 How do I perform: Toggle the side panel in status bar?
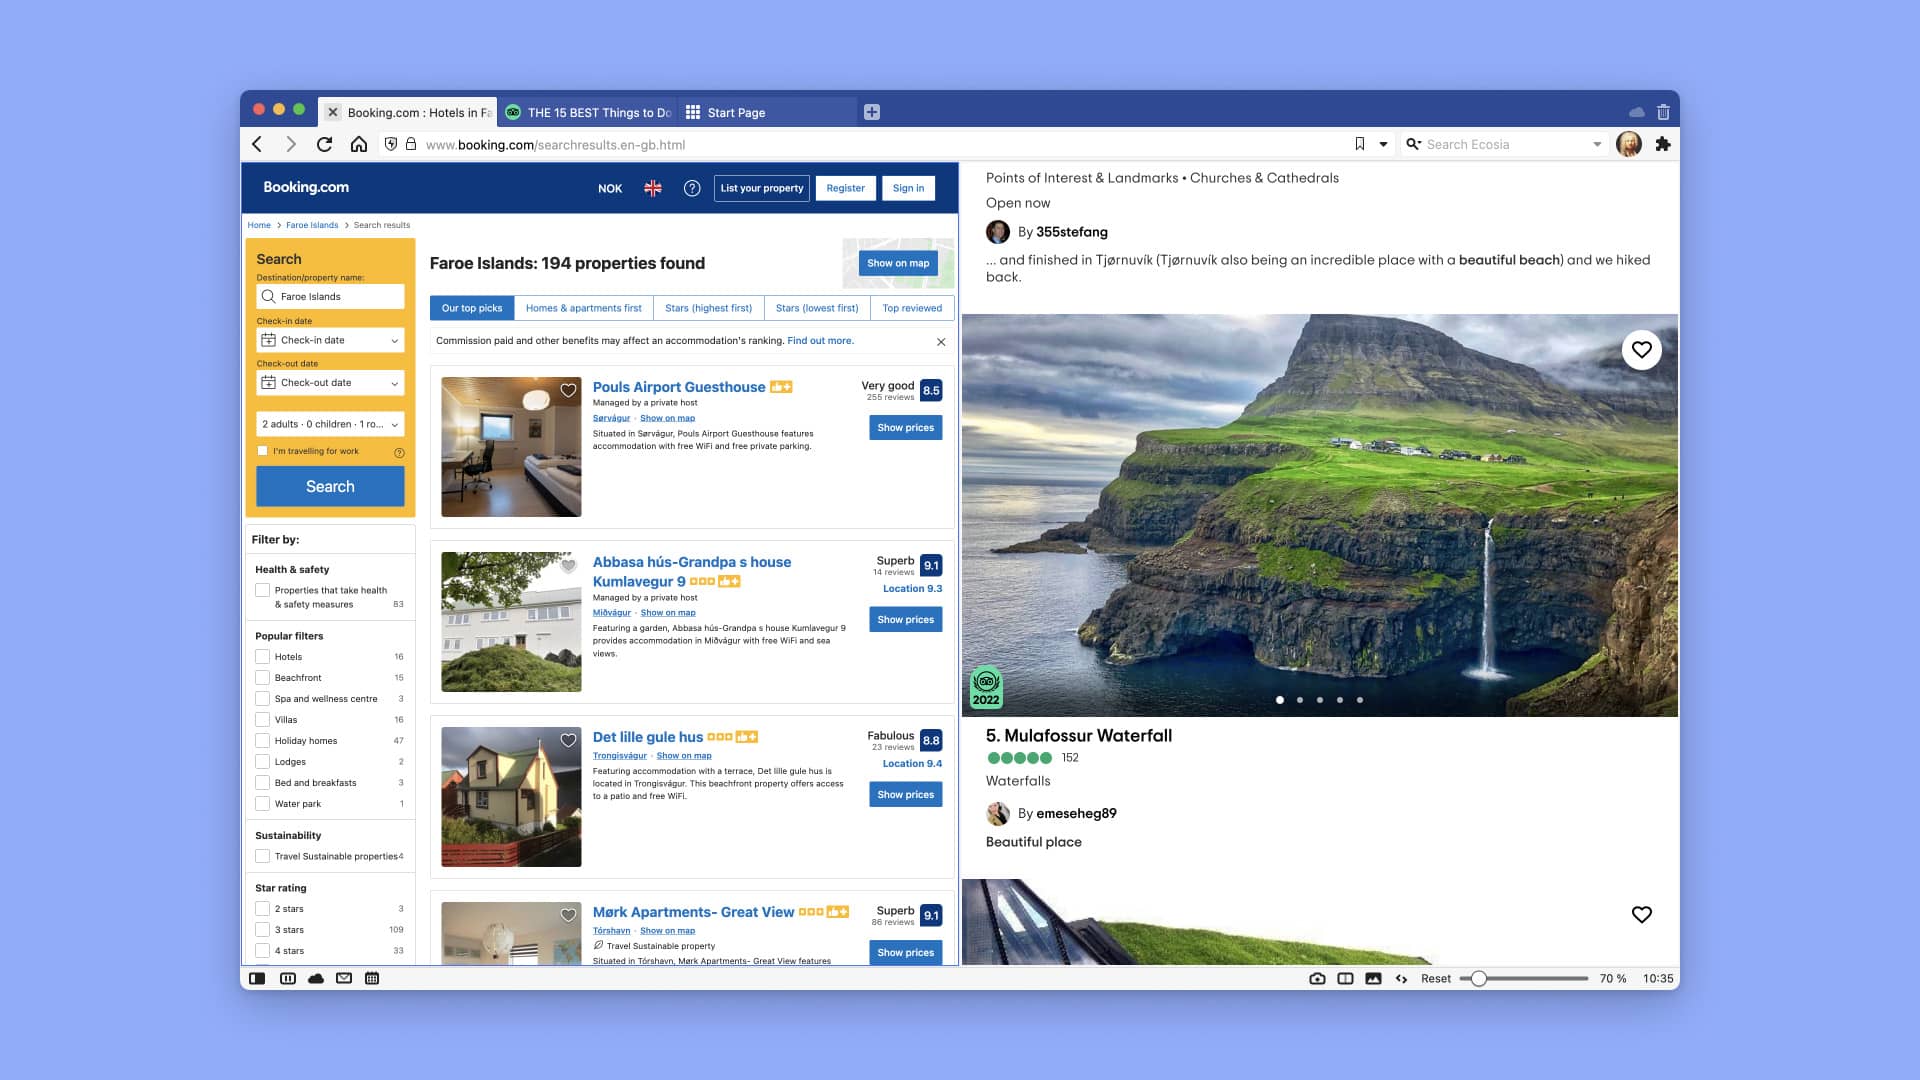tap(258, 979)
